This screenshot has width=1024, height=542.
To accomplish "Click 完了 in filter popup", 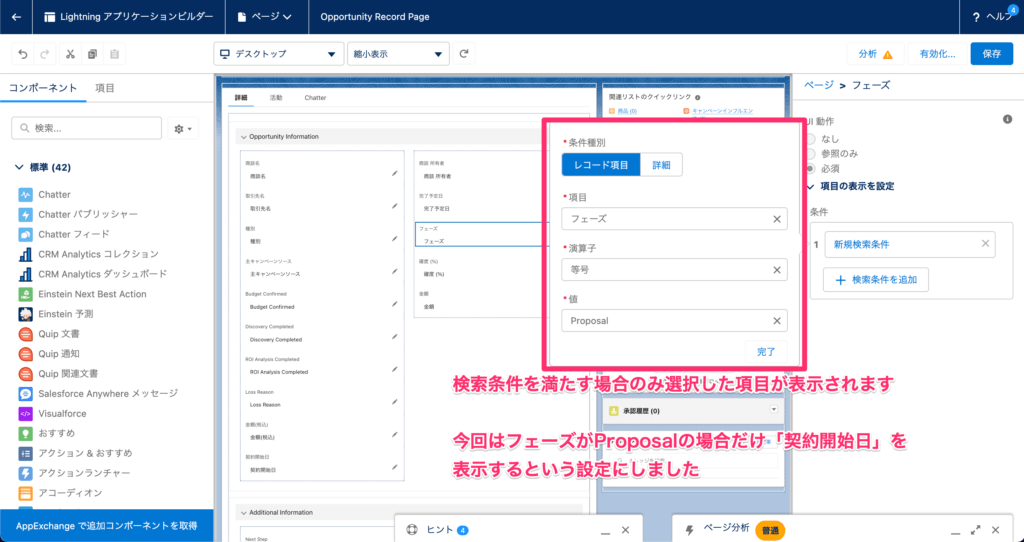I will [766, 352].
